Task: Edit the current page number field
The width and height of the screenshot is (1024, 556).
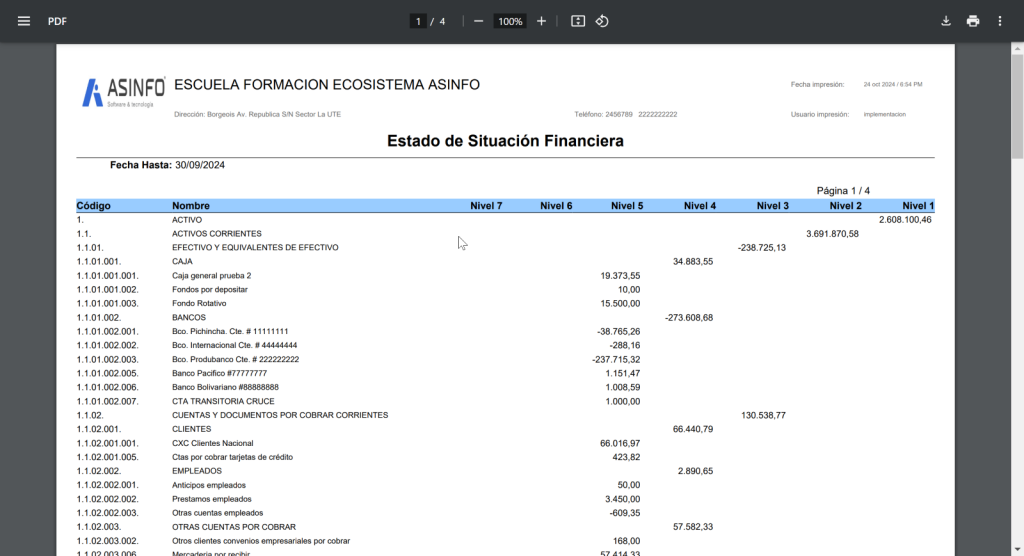Action: 418,22
